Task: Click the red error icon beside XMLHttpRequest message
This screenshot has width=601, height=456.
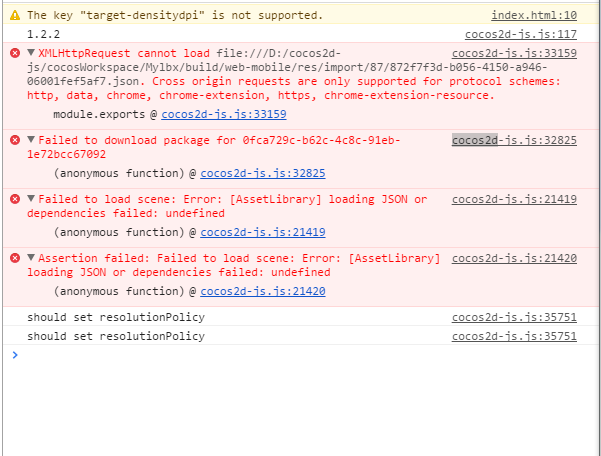Action: coord(15,53)
